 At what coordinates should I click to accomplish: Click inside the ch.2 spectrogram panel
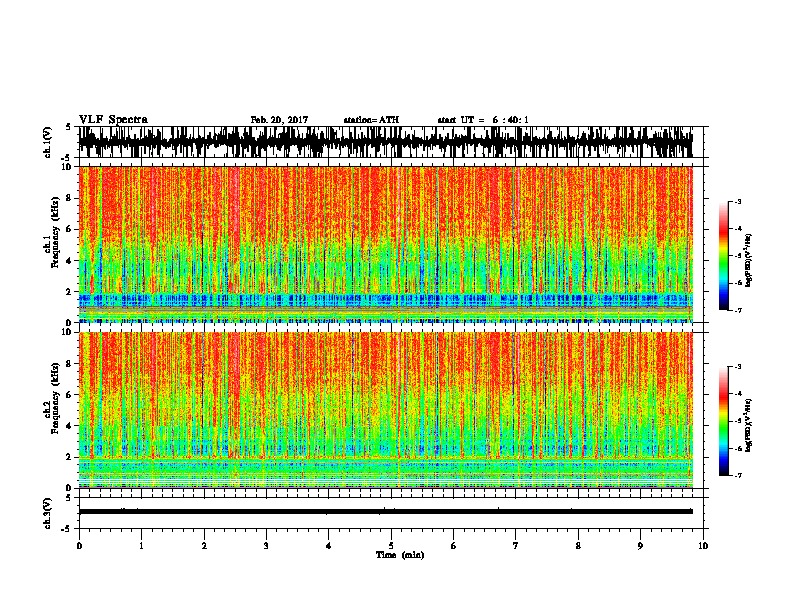coord(385,410)
